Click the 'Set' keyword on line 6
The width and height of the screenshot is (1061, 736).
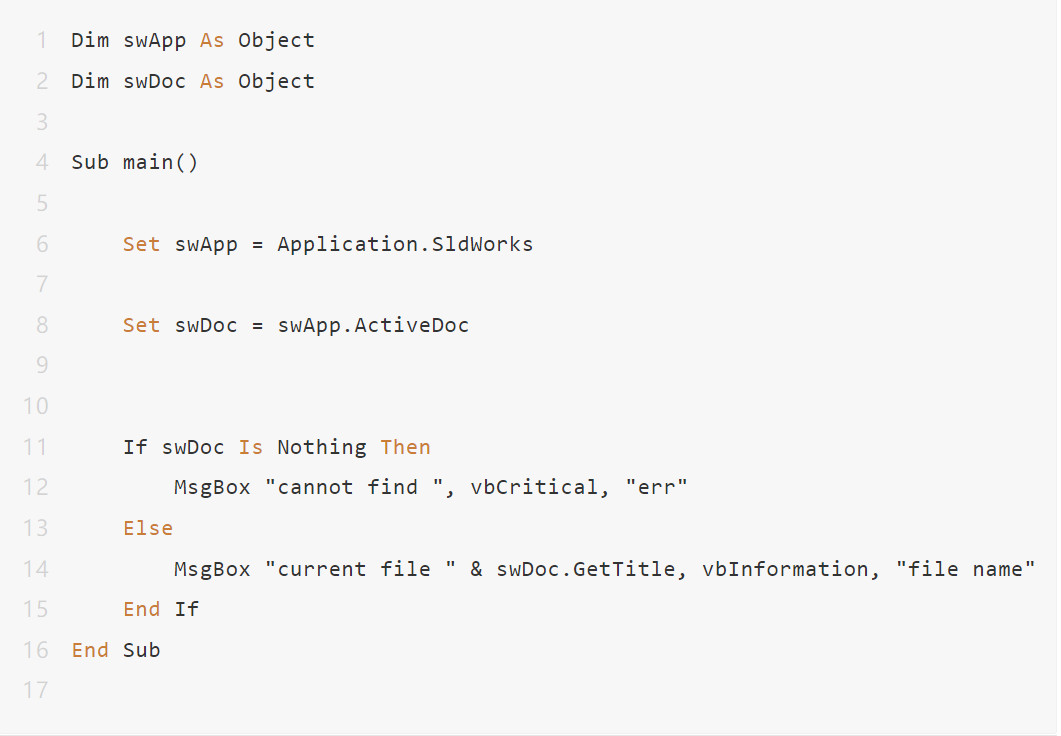tap(141, 244)
